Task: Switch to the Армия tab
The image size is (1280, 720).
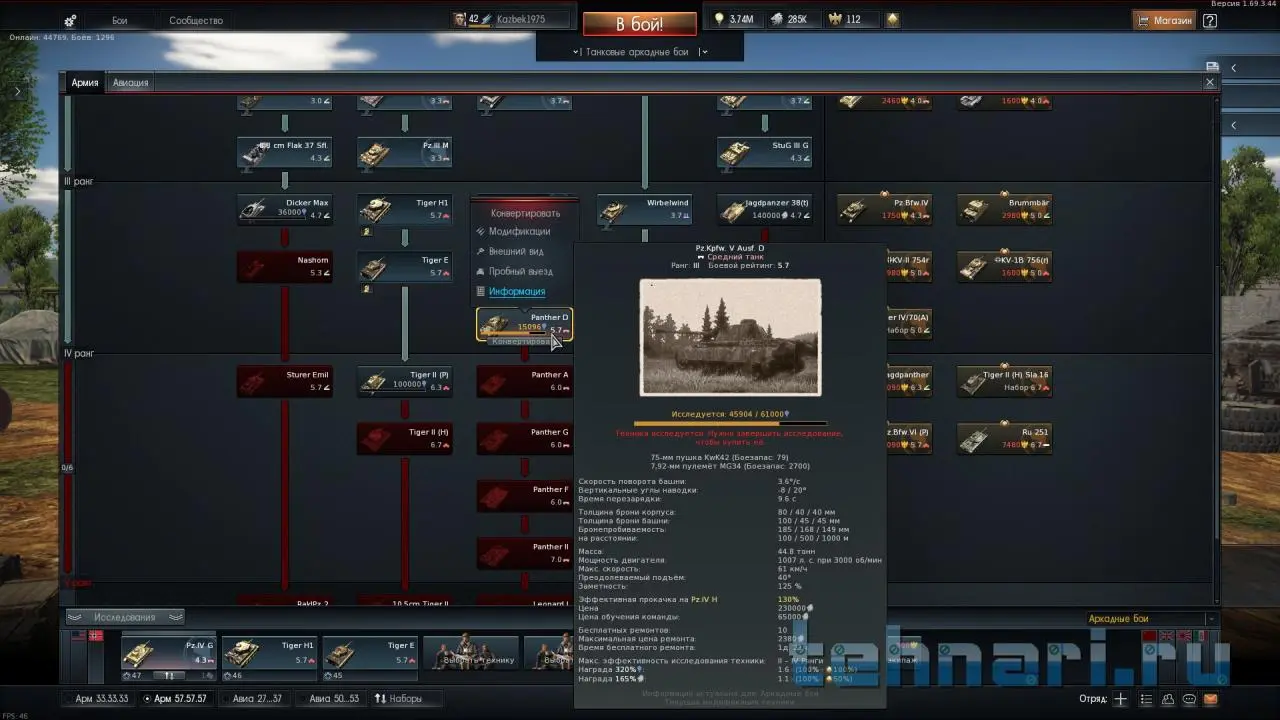Action: point(85,83)
